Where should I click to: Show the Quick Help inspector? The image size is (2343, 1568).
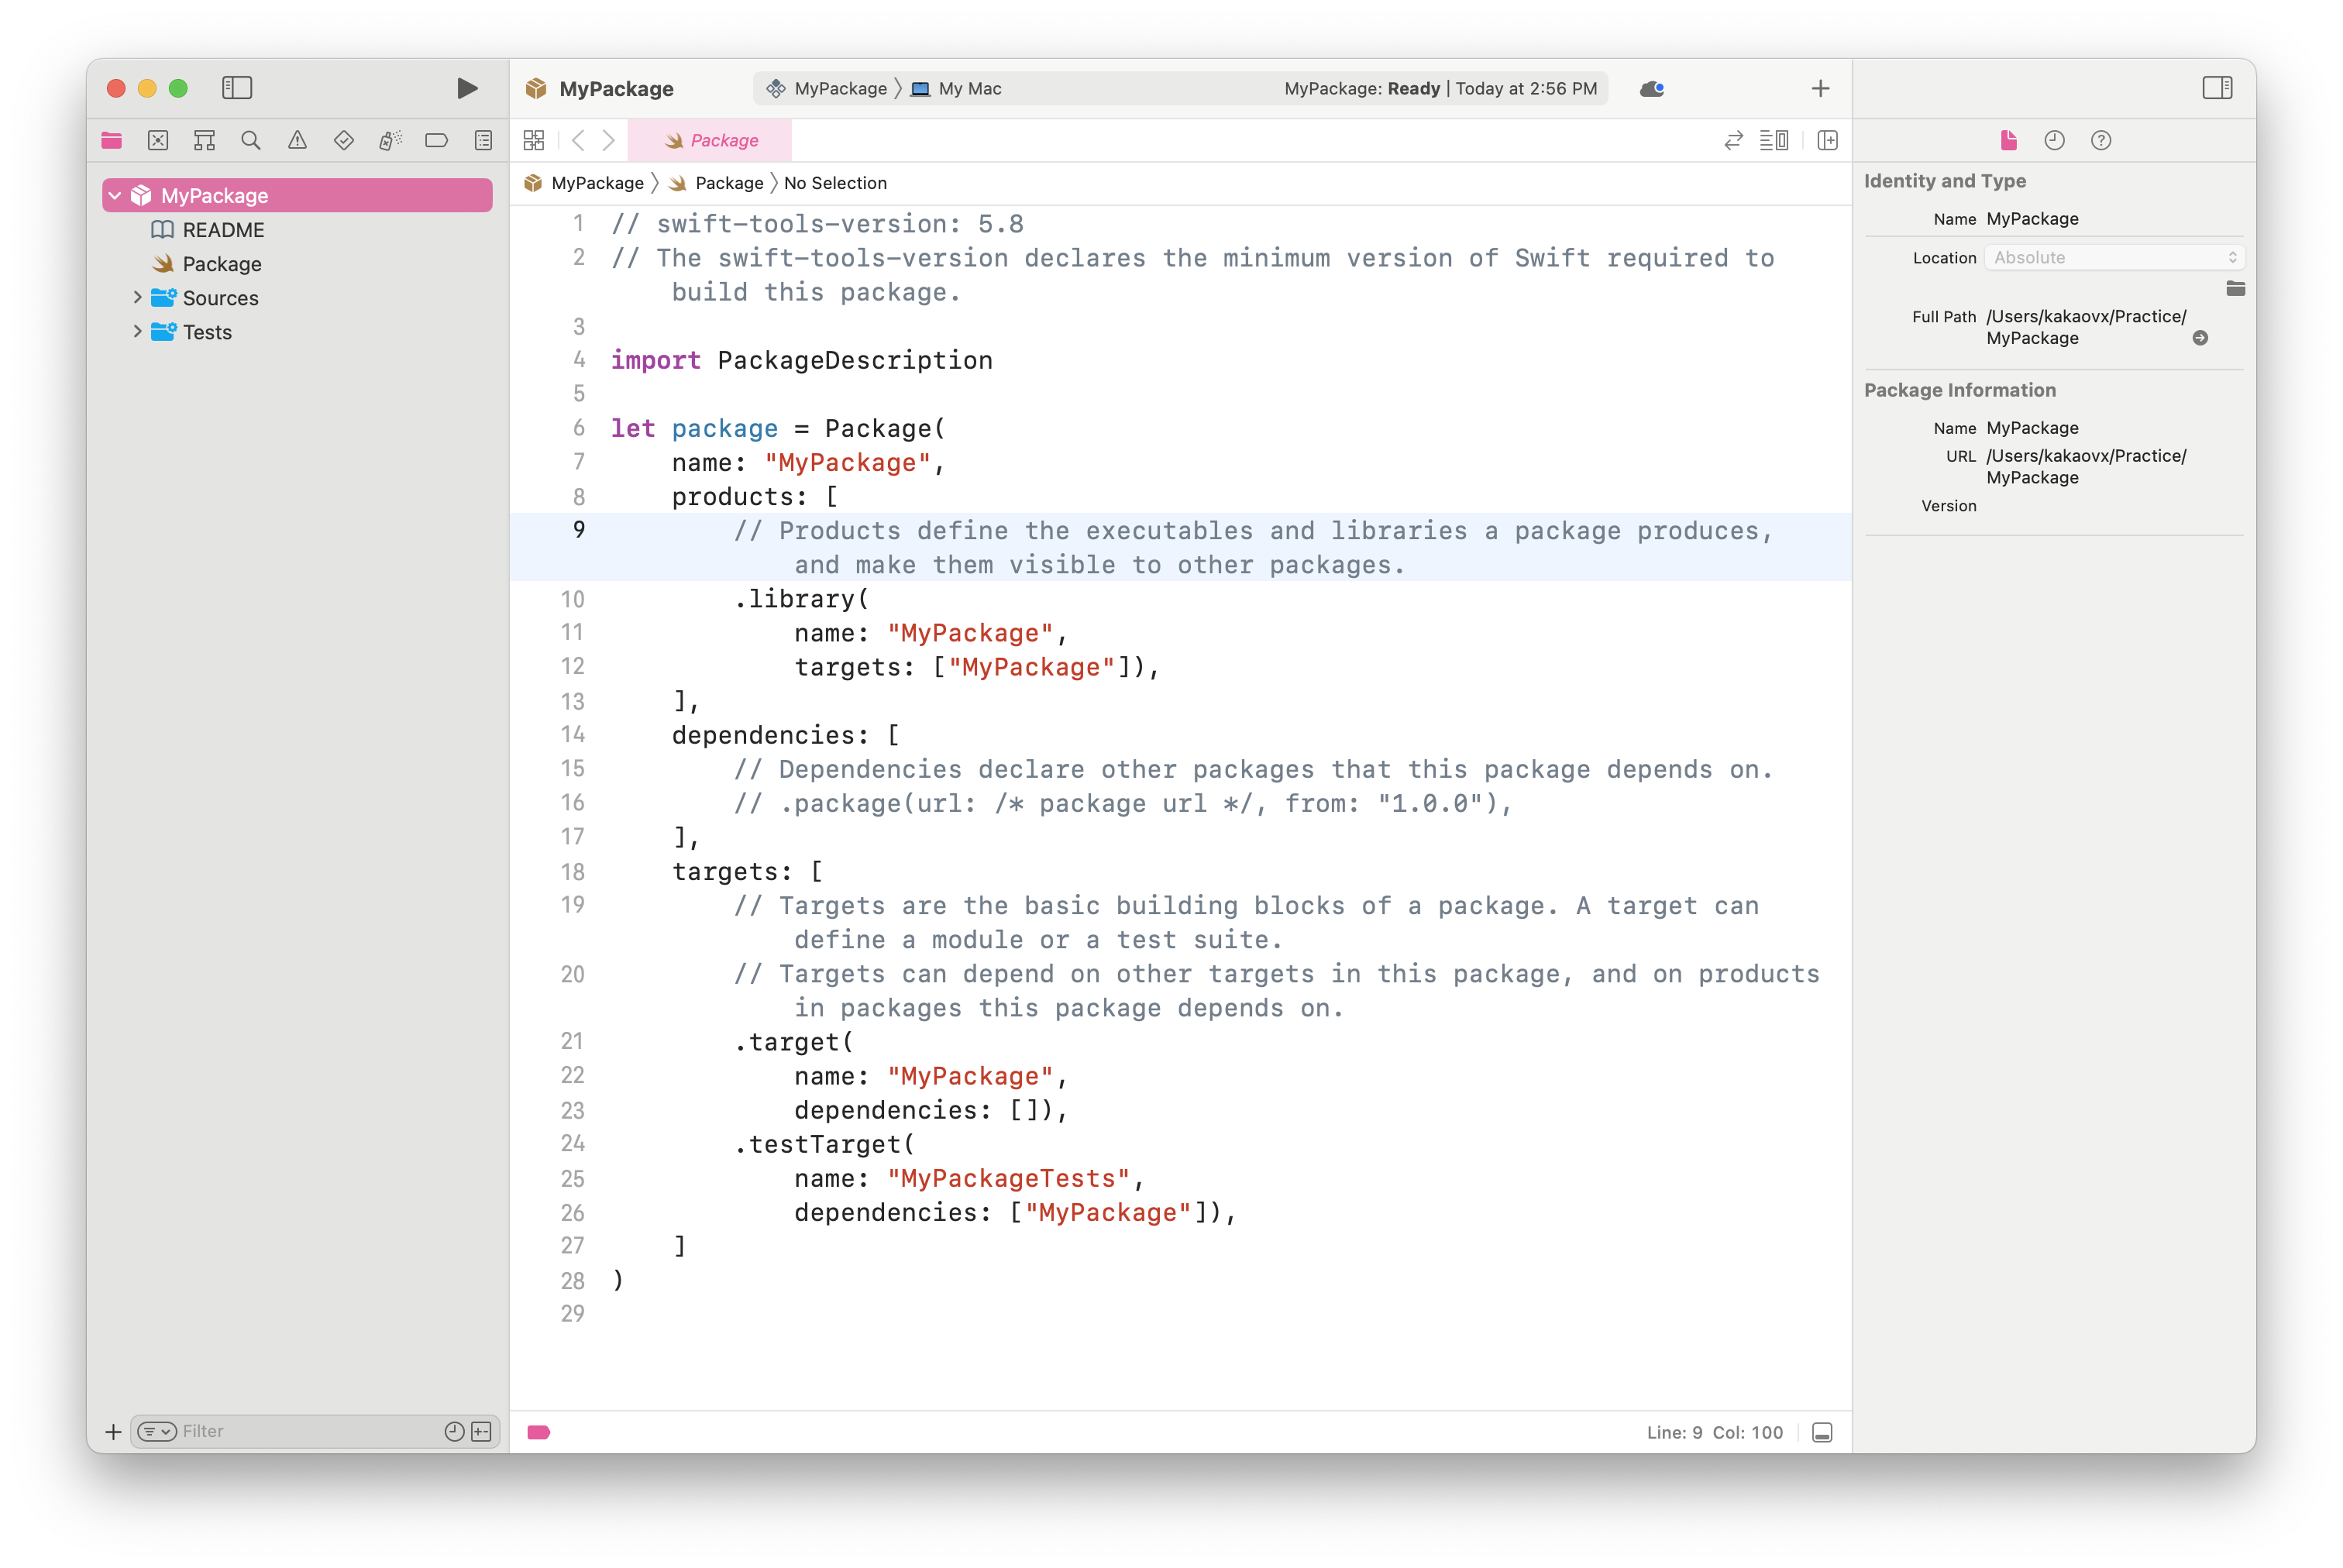(x=2101, y=140)
